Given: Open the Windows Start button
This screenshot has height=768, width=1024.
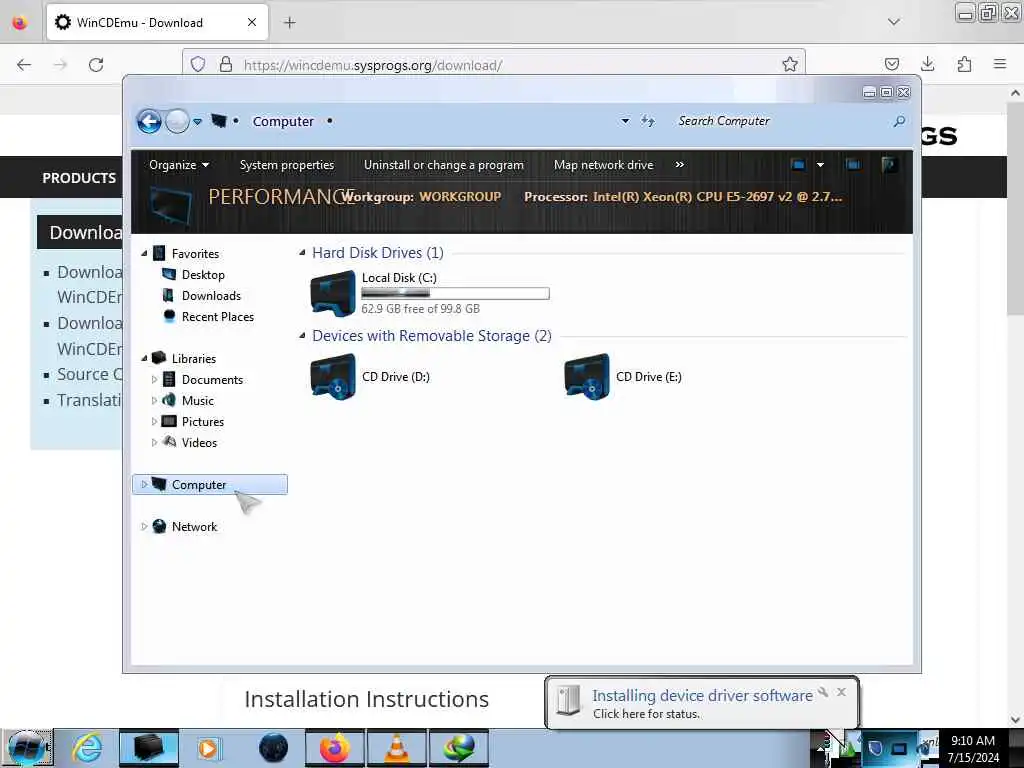Looking at the screenshot, I should click(26, 748).
